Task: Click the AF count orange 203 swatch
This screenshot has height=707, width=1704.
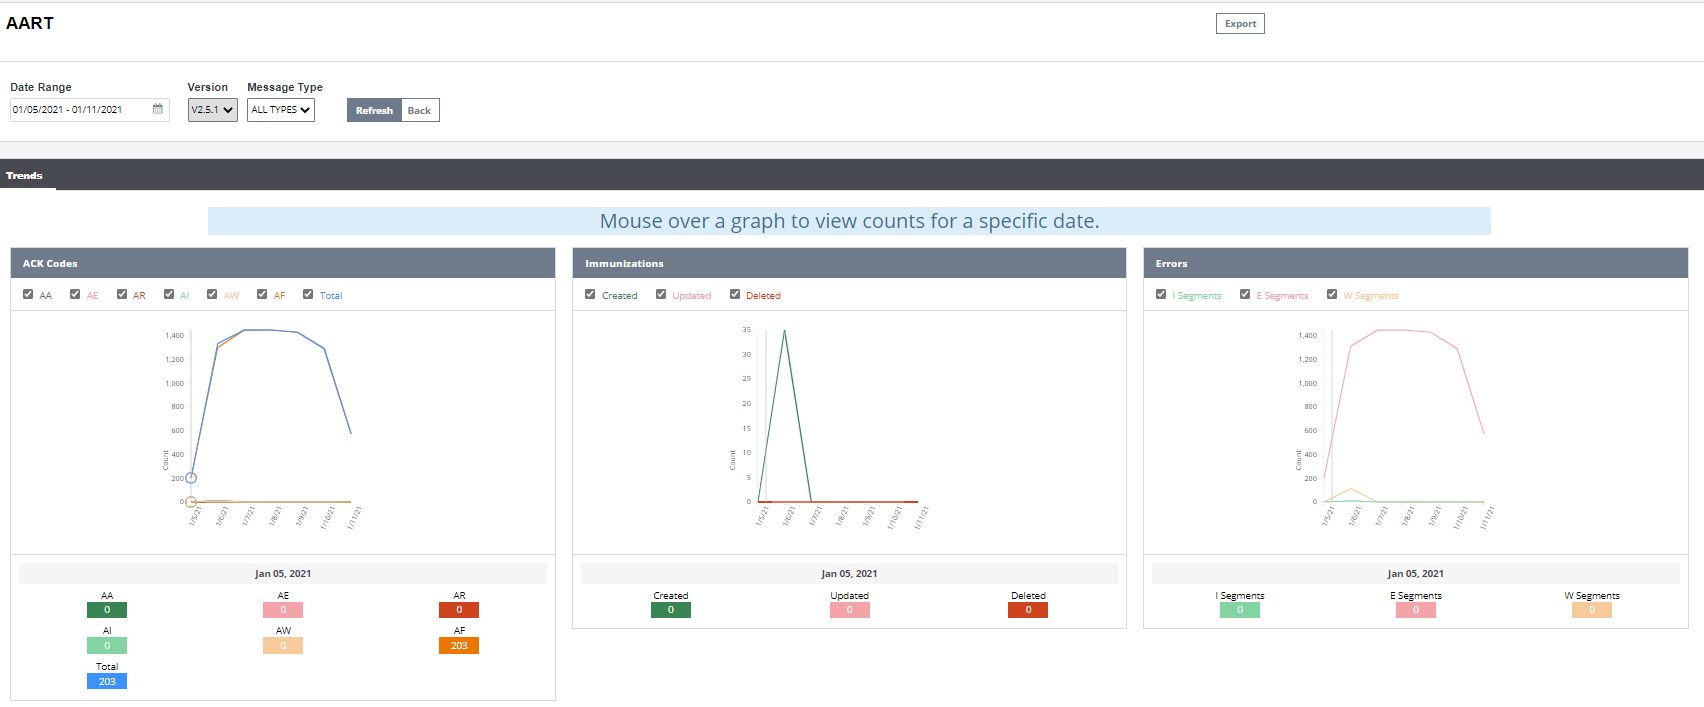Action: pos(459,646)
